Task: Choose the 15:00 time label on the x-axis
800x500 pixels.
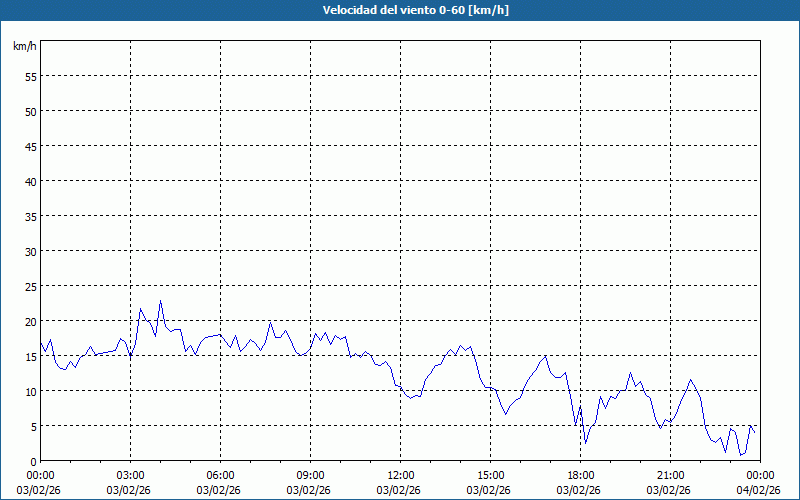Action: click(490, 474)
